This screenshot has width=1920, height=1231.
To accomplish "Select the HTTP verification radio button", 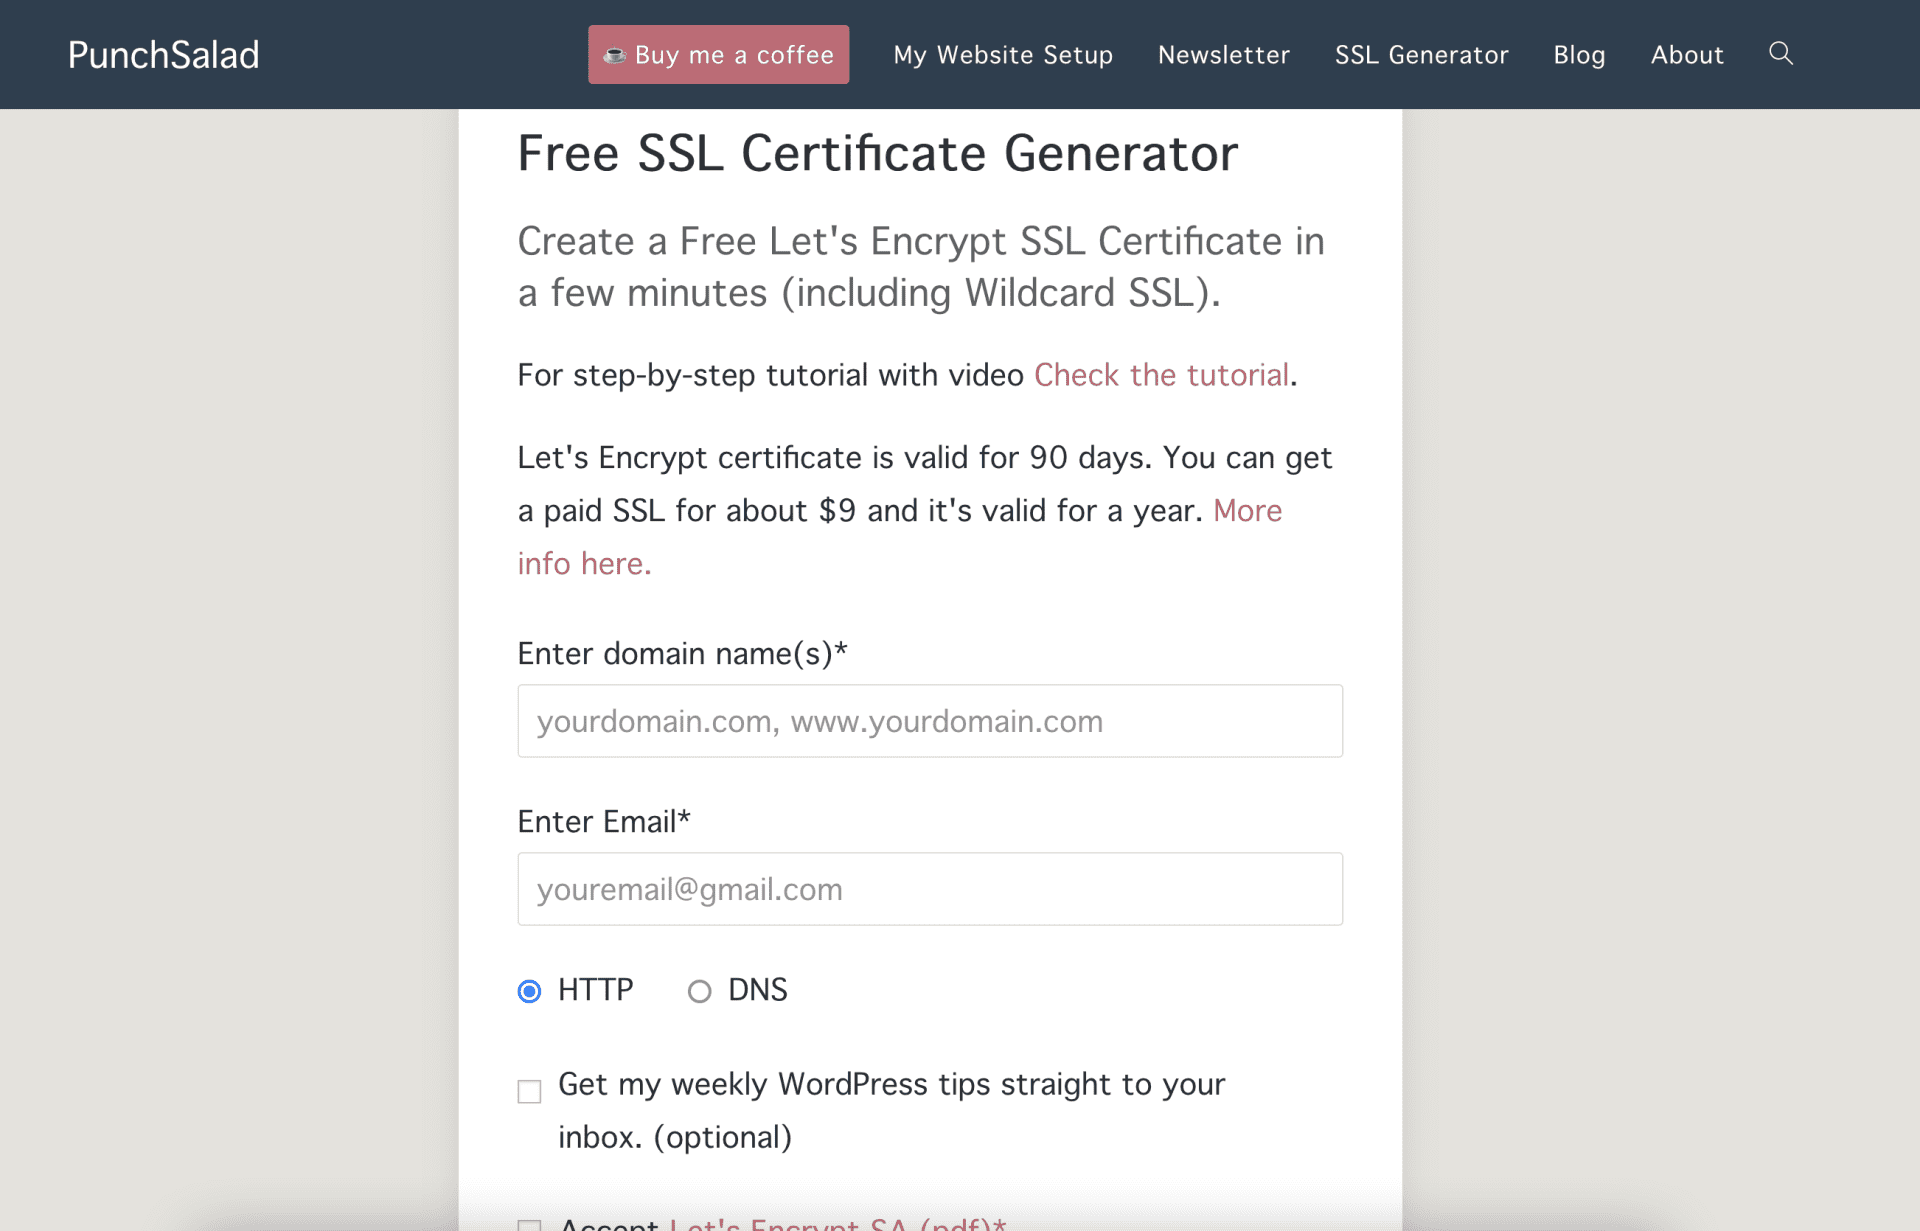I will 529,991.
